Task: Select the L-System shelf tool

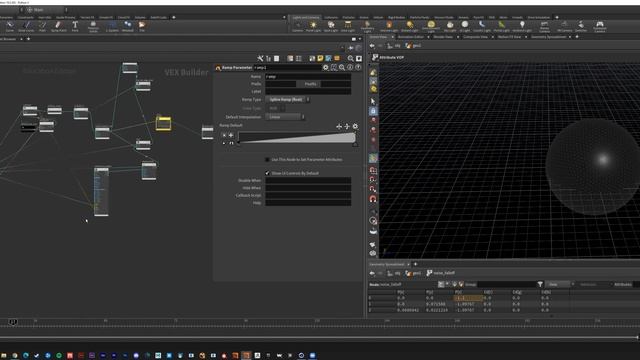Action: (x=112, y=27)
